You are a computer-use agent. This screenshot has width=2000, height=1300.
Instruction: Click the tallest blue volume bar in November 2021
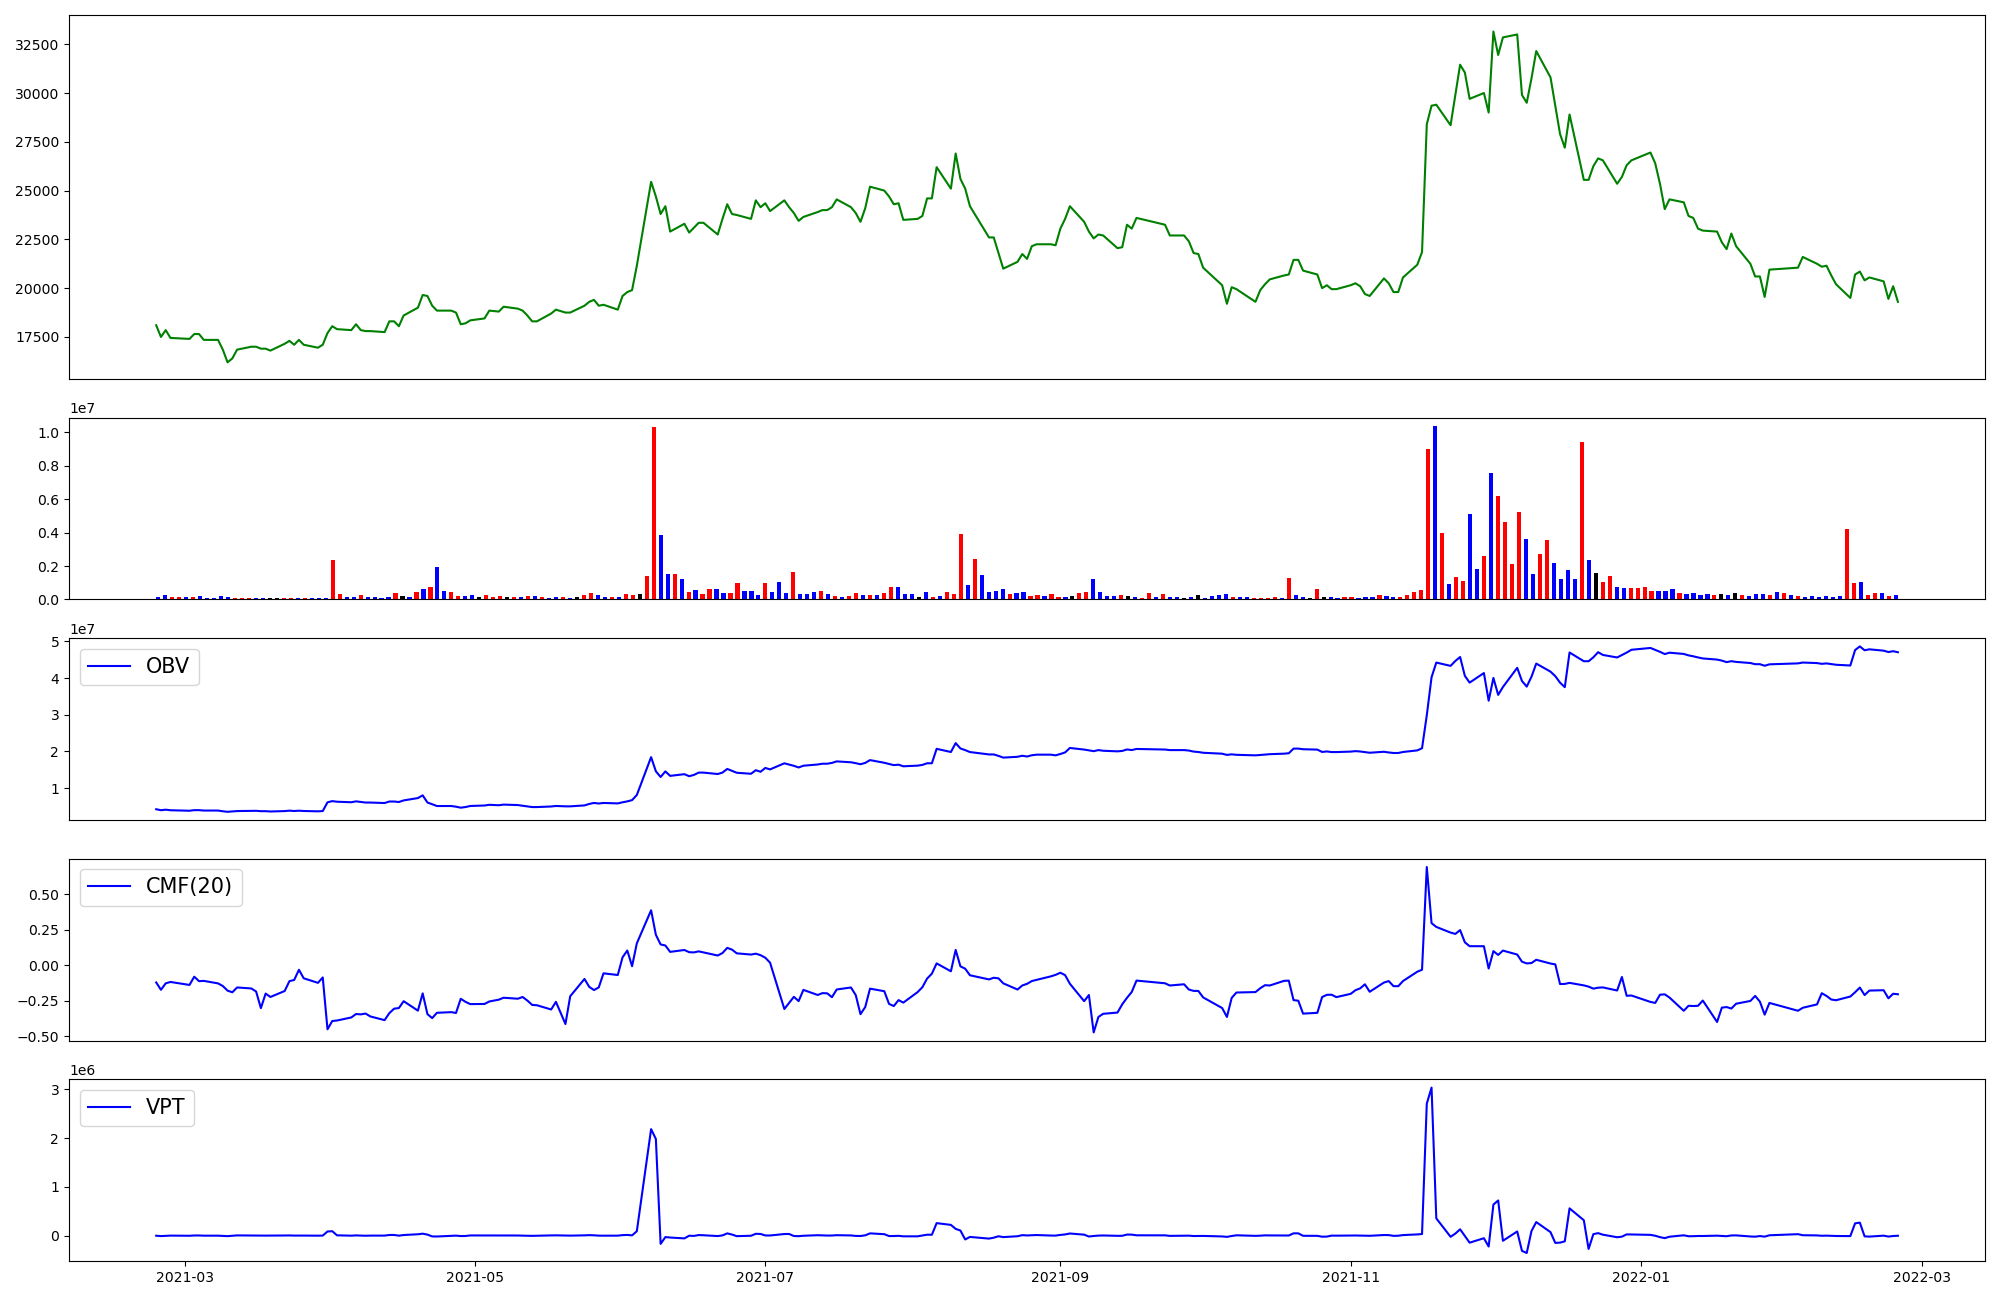(1435, 512)
